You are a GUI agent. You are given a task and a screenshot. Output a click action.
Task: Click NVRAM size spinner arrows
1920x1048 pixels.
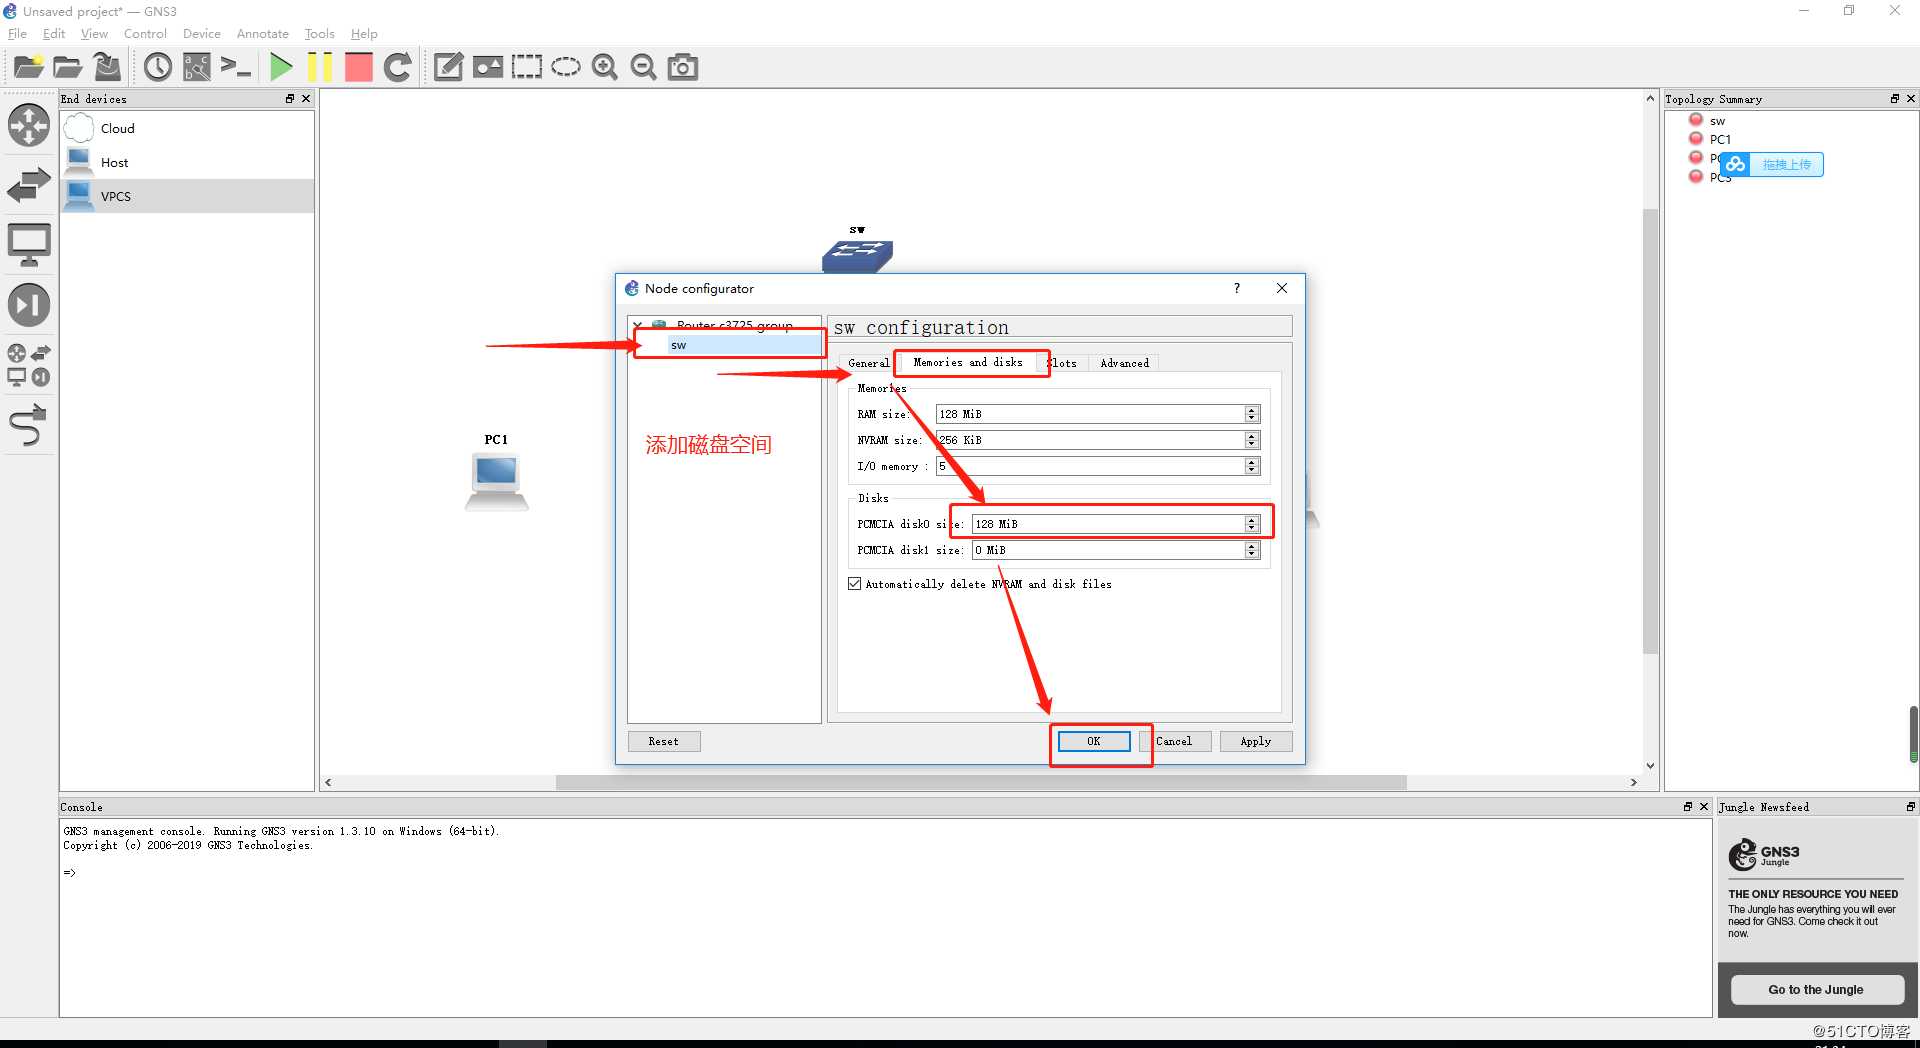1251,440
